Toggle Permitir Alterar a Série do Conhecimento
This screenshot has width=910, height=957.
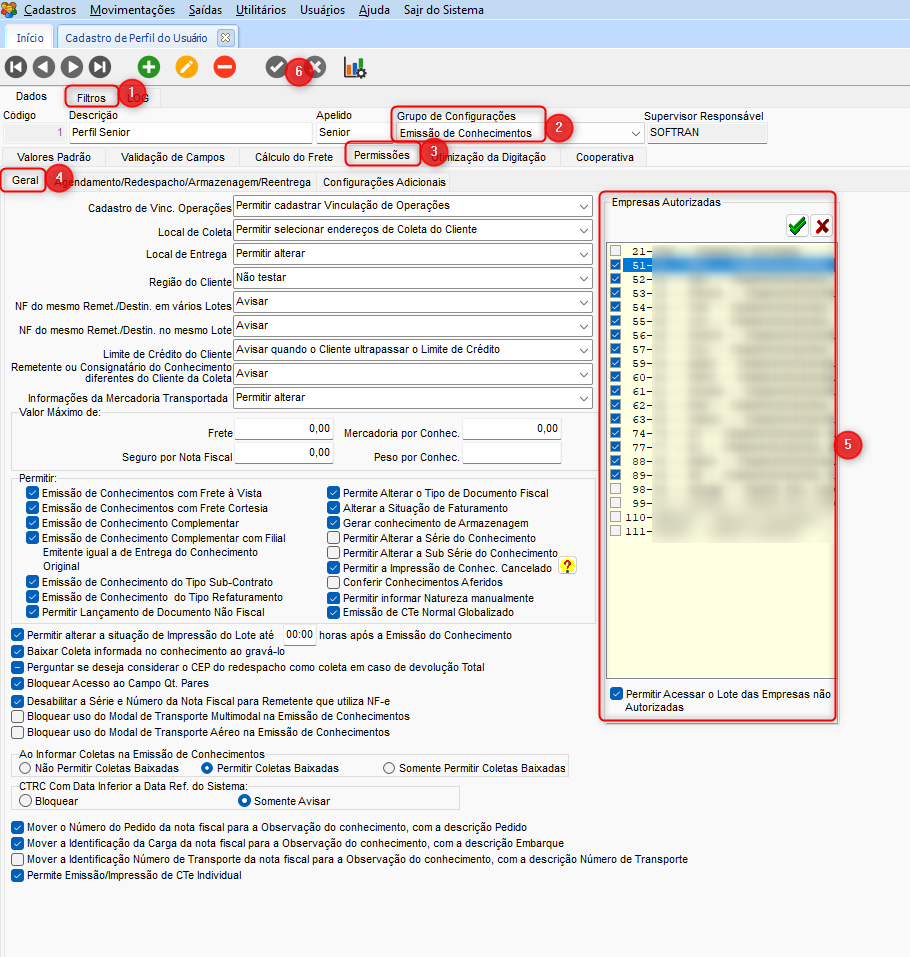[333, 538]
